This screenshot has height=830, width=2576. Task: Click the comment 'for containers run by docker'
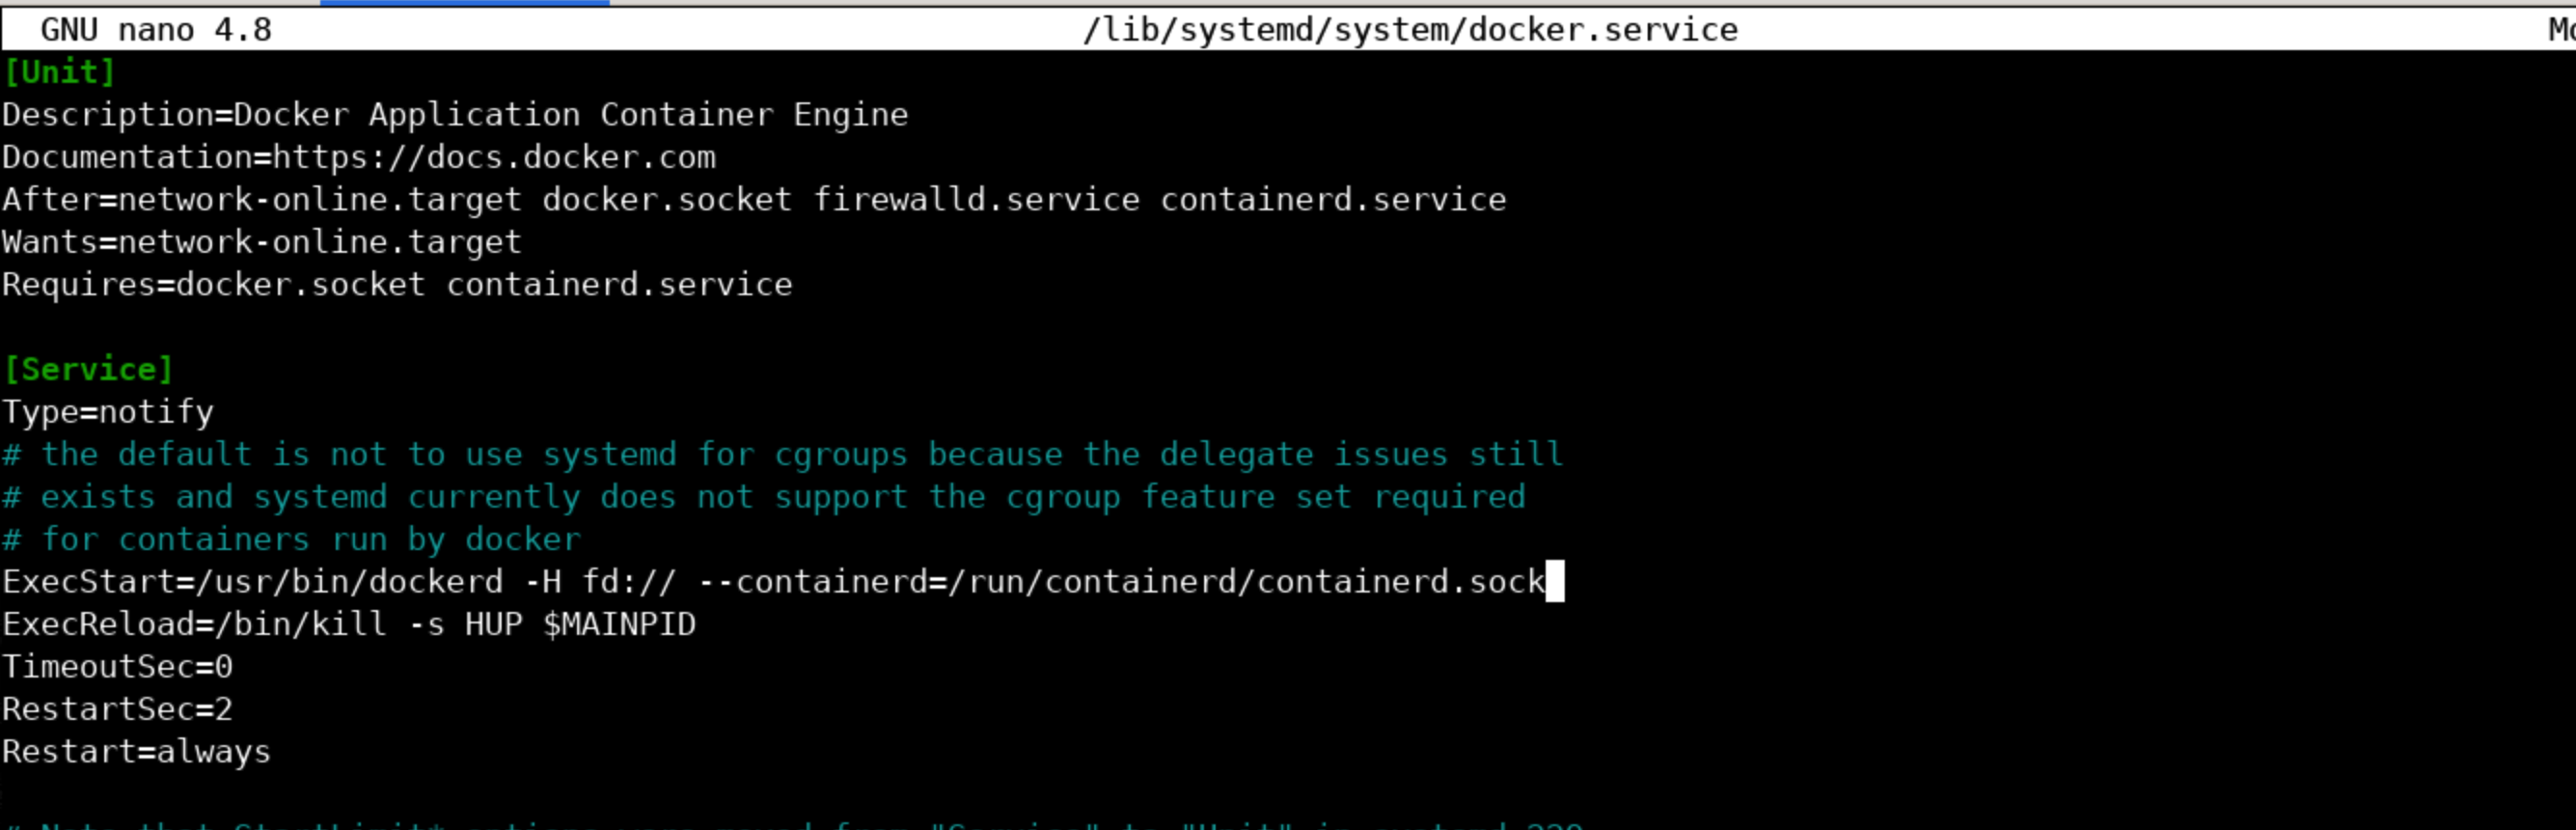pos(291,540)
